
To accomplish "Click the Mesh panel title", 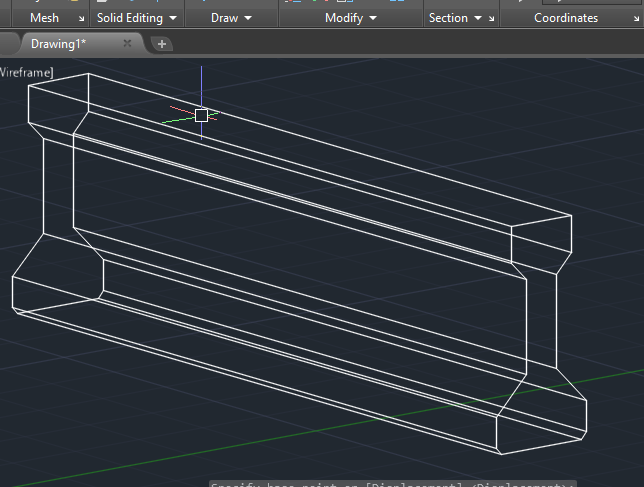I will [44, 18].
